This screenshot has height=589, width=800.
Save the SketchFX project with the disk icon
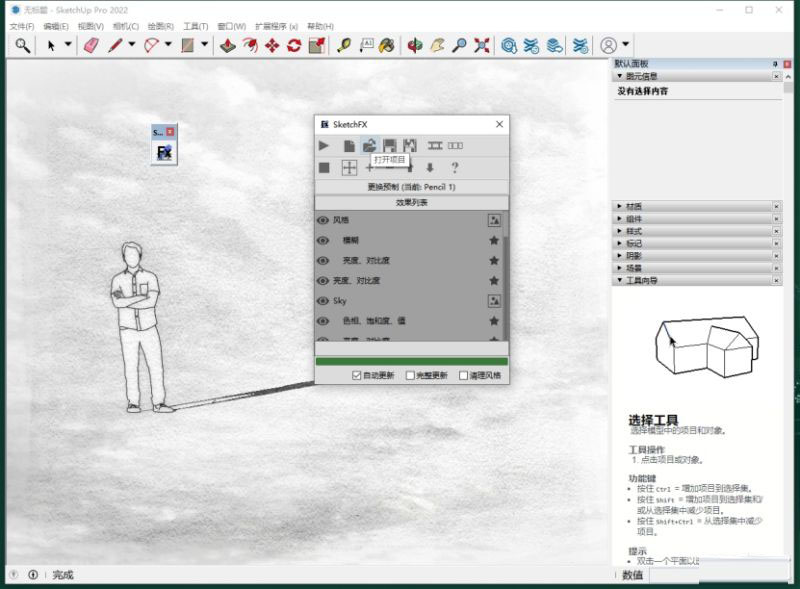pos(390,146)
